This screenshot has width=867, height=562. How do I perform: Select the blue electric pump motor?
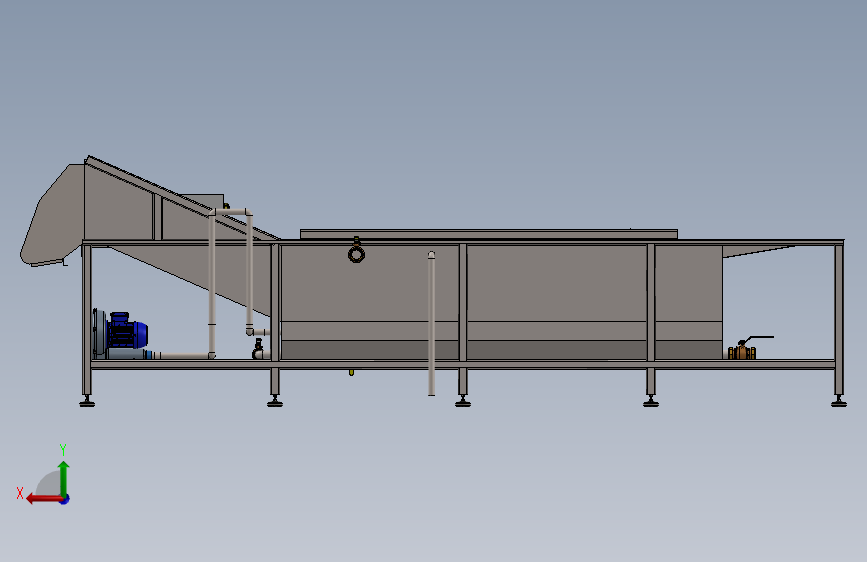pyautogui.click(x=126, y=331)
